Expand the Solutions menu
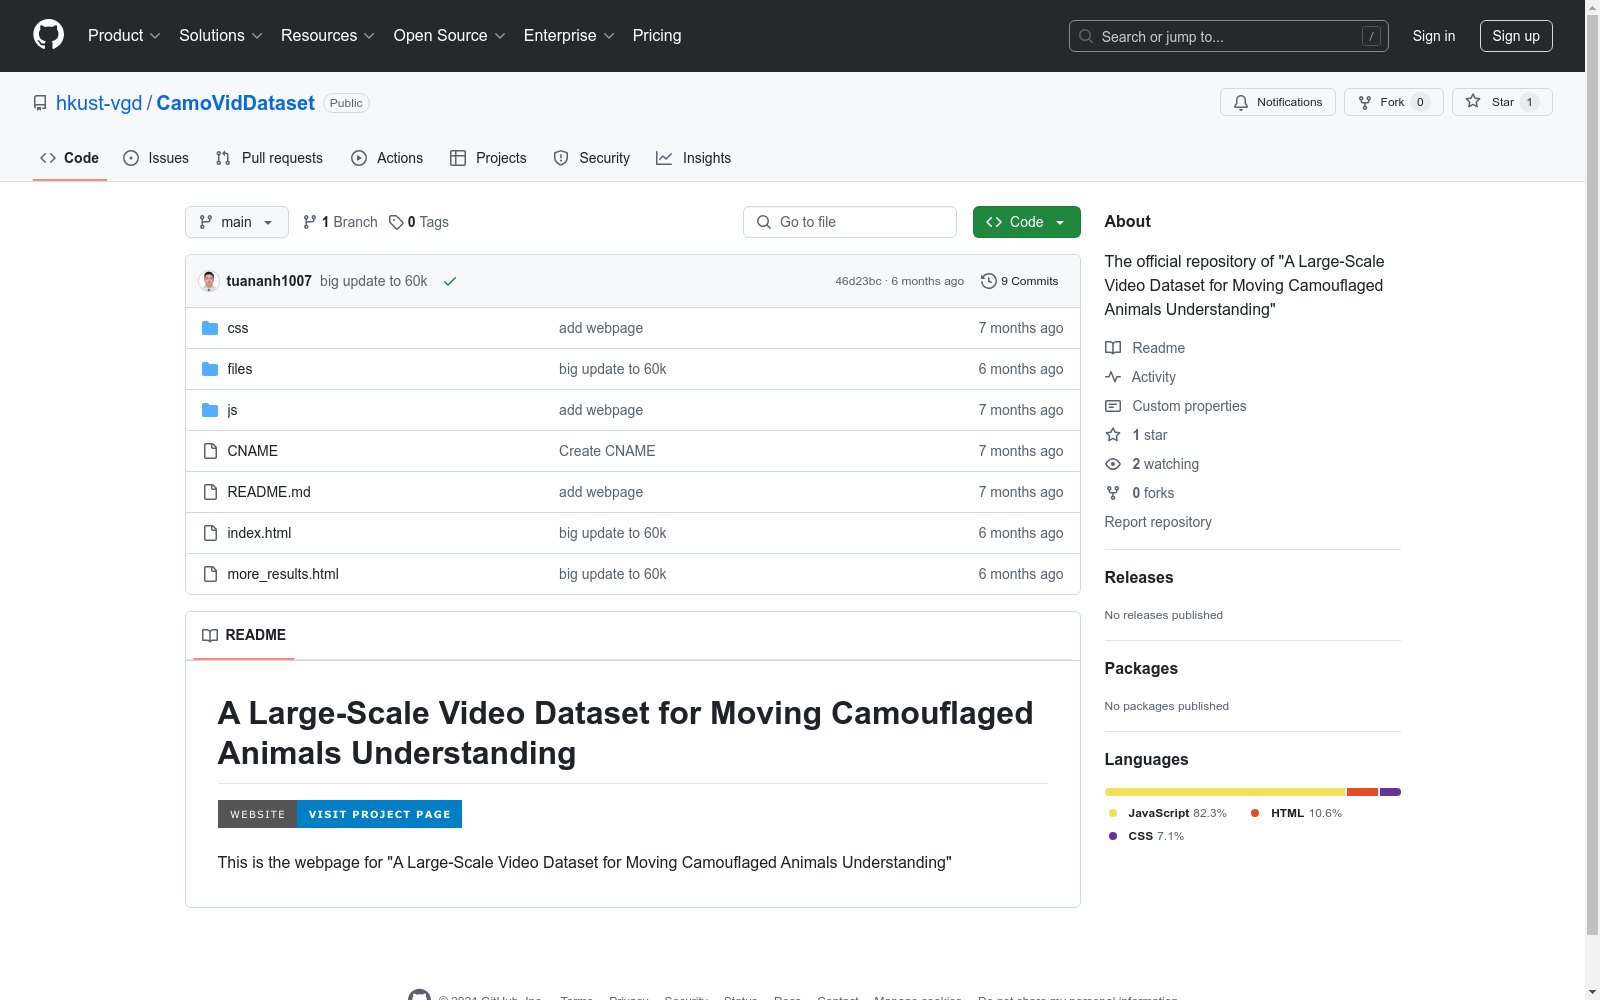The height and width of the screenshot is (1000, 1600). point(221,35)
